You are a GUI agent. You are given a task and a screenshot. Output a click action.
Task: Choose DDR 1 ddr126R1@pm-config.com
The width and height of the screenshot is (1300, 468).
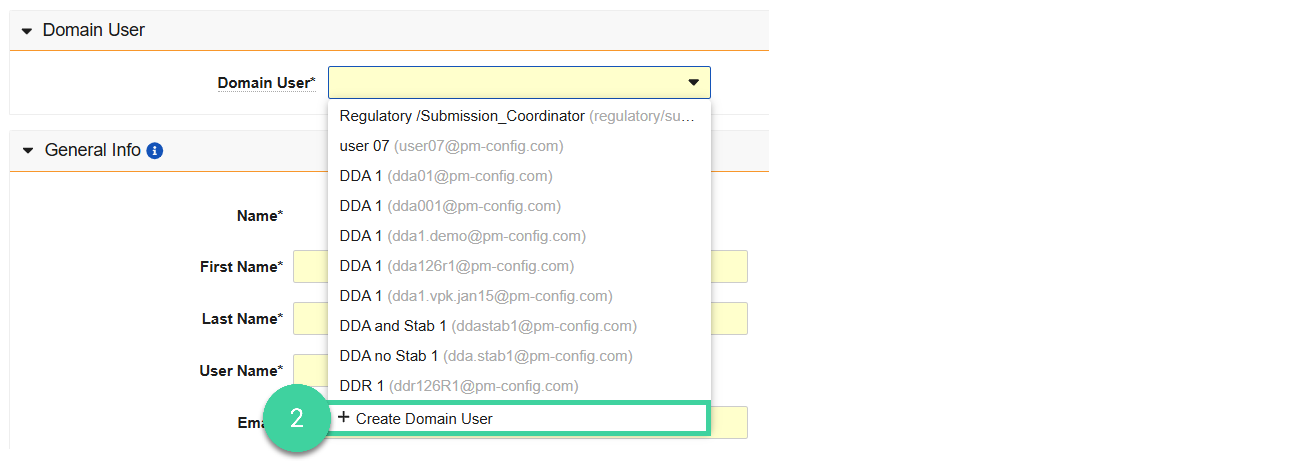point(519,386)
